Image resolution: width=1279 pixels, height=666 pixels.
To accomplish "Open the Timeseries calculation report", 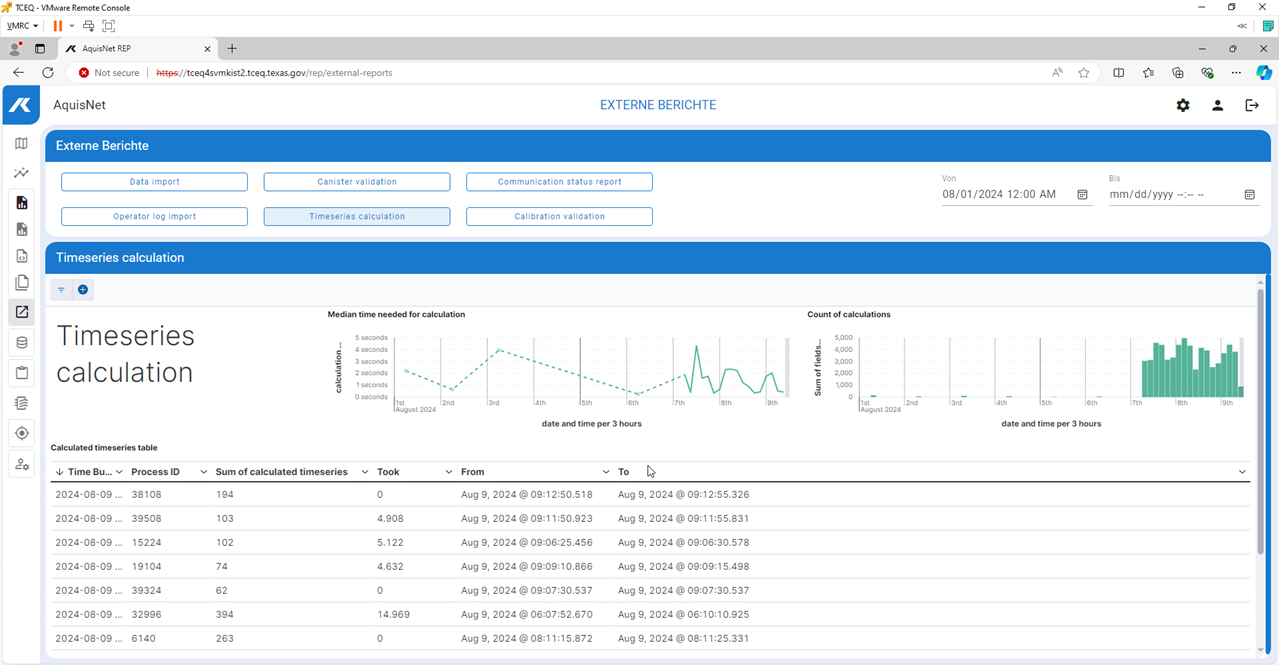I will click(357, 216).
